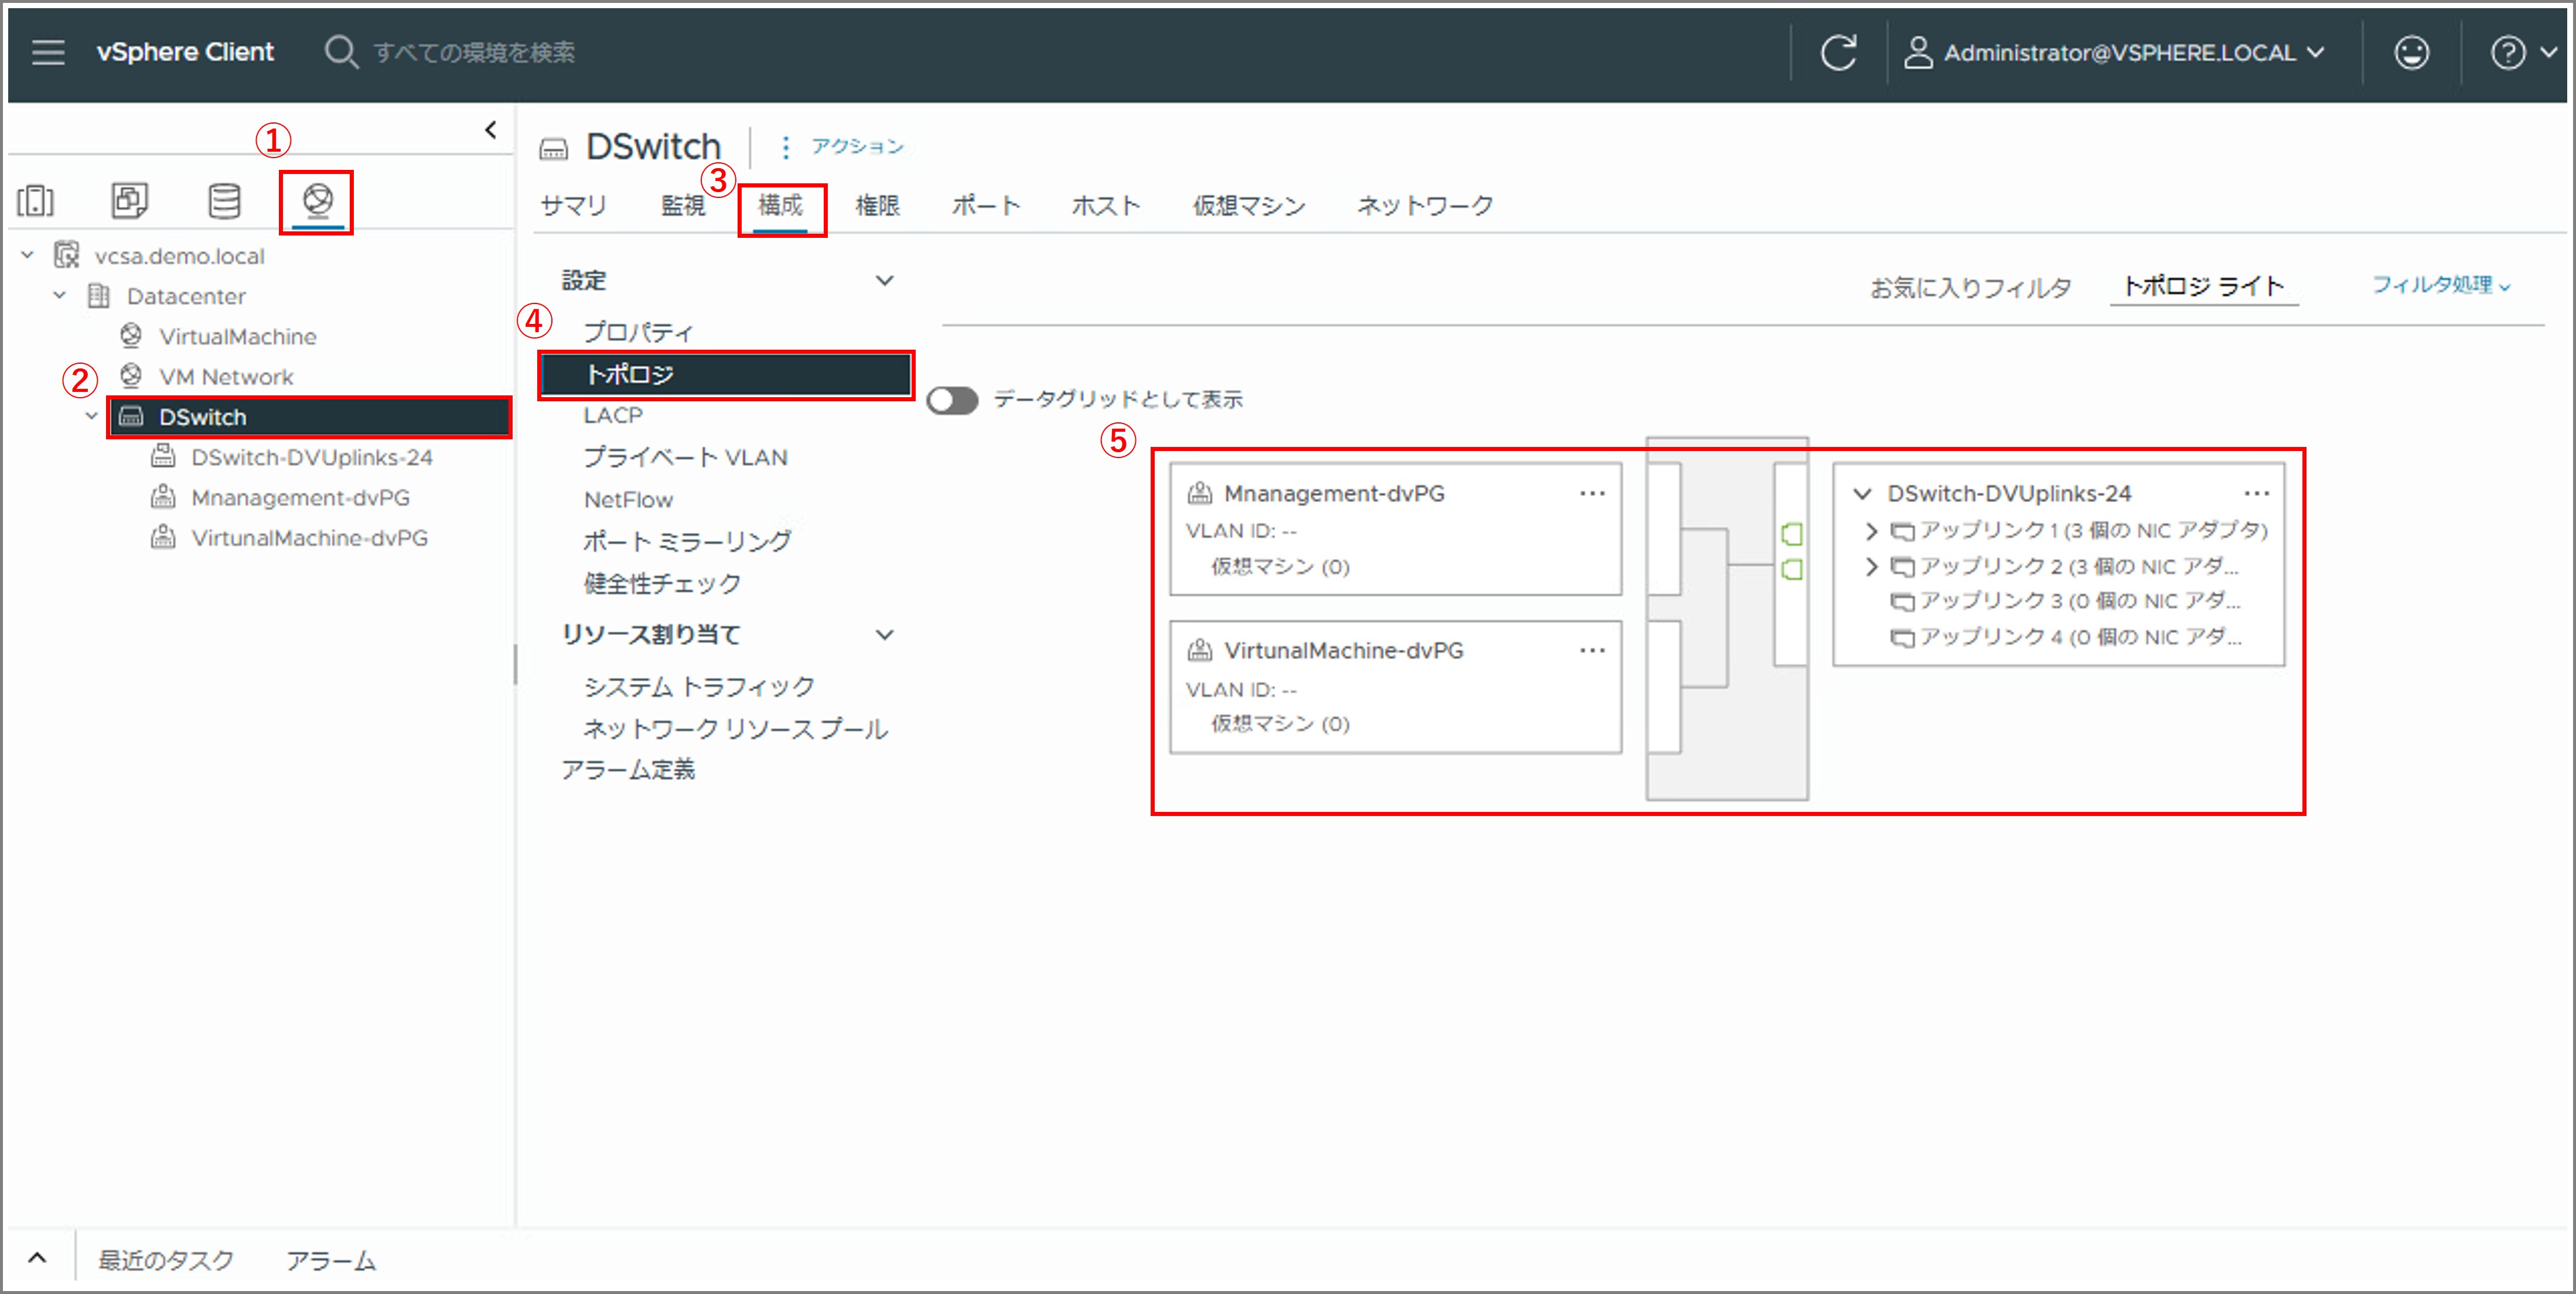Image resolution: width=2576 pixels, height=1294 pixels.
Task: Open the プロパティ settings page
Action: click(x=638, y=331)
